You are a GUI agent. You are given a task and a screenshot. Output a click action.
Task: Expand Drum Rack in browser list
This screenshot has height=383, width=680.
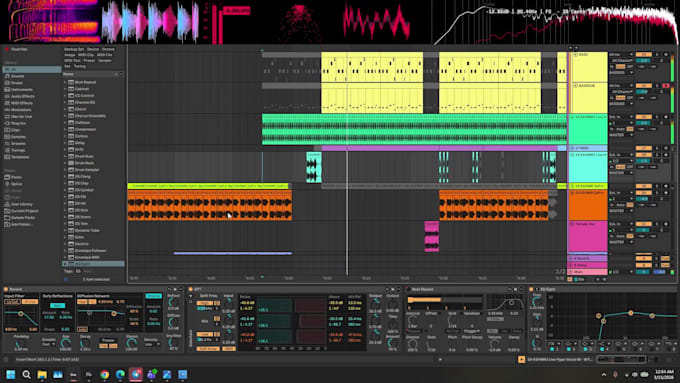65,163
